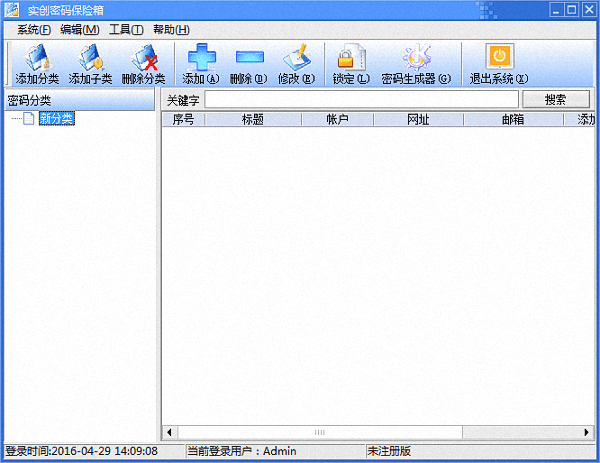Click the 邮箱 column header
The height and width of the screenshot is (463, 600).
[x=513, y=120]
